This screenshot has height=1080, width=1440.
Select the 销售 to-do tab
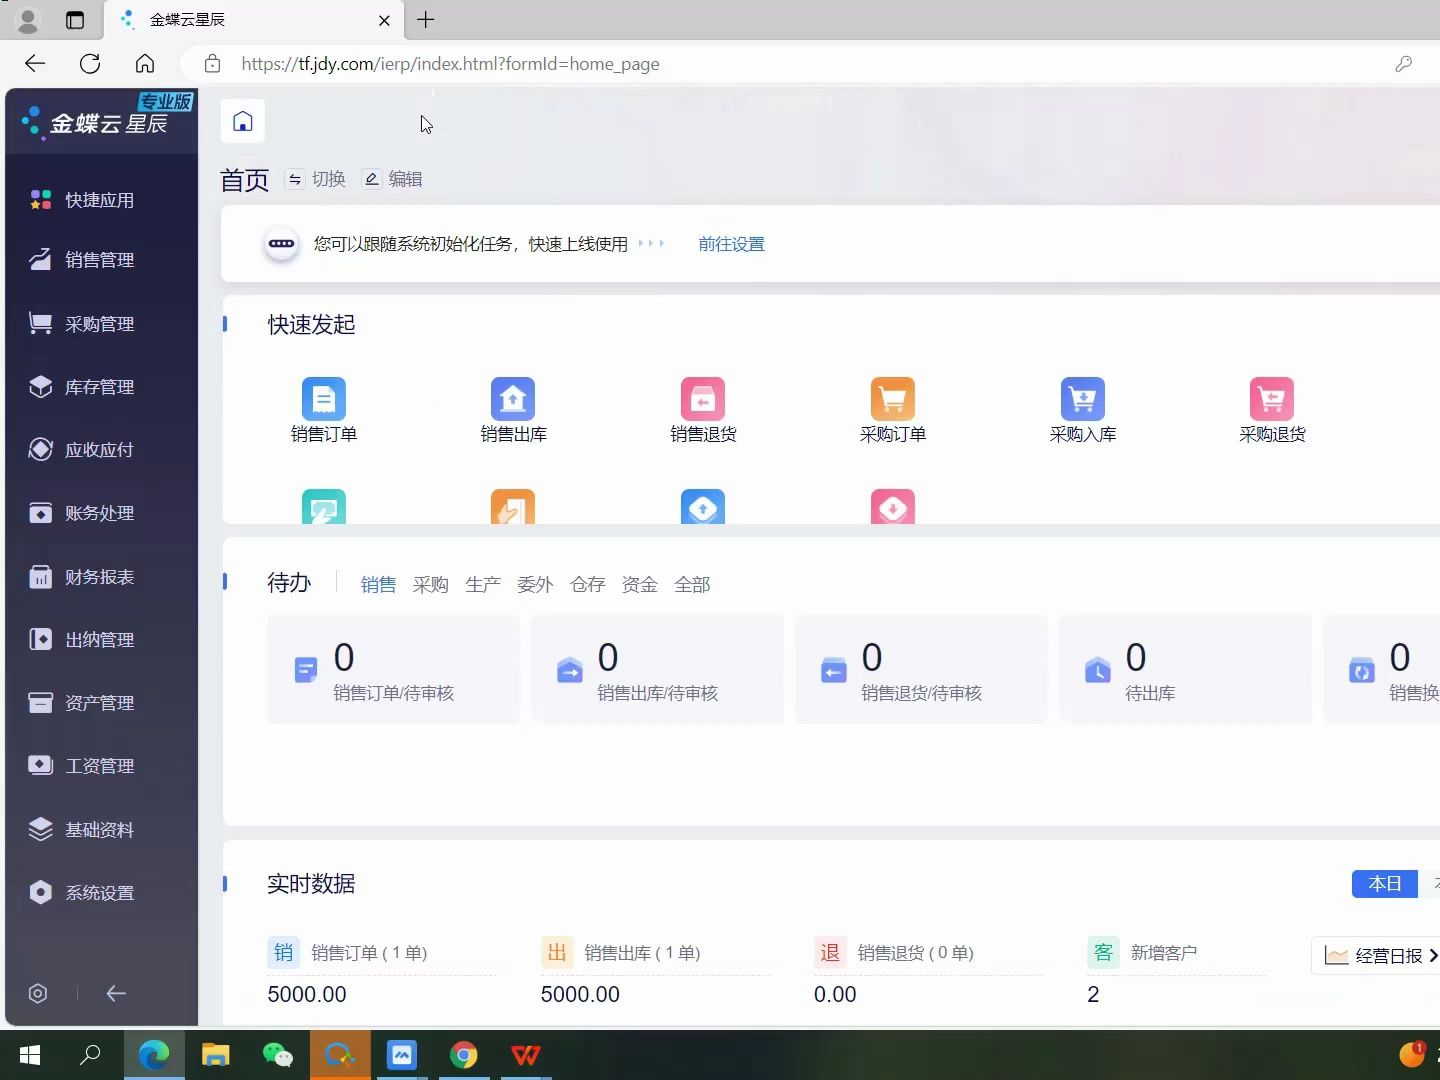point(378,584)
